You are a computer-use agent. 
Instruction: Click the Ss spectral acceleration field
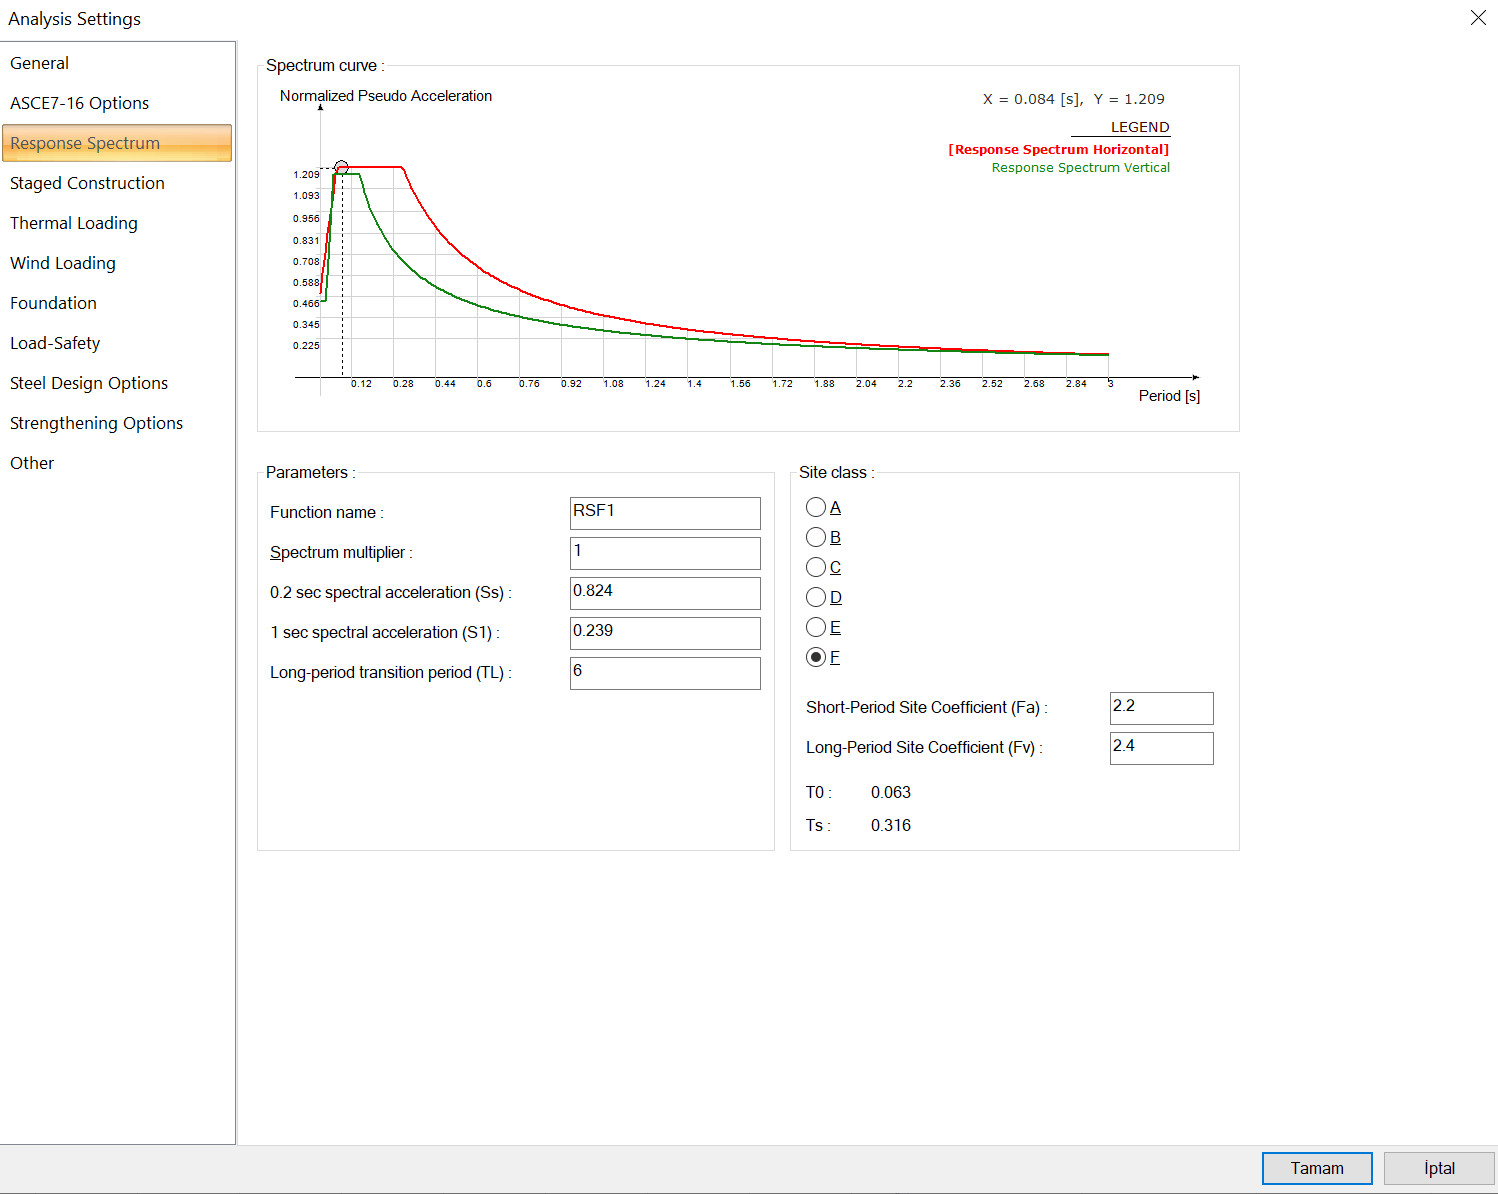click(664, 593)
